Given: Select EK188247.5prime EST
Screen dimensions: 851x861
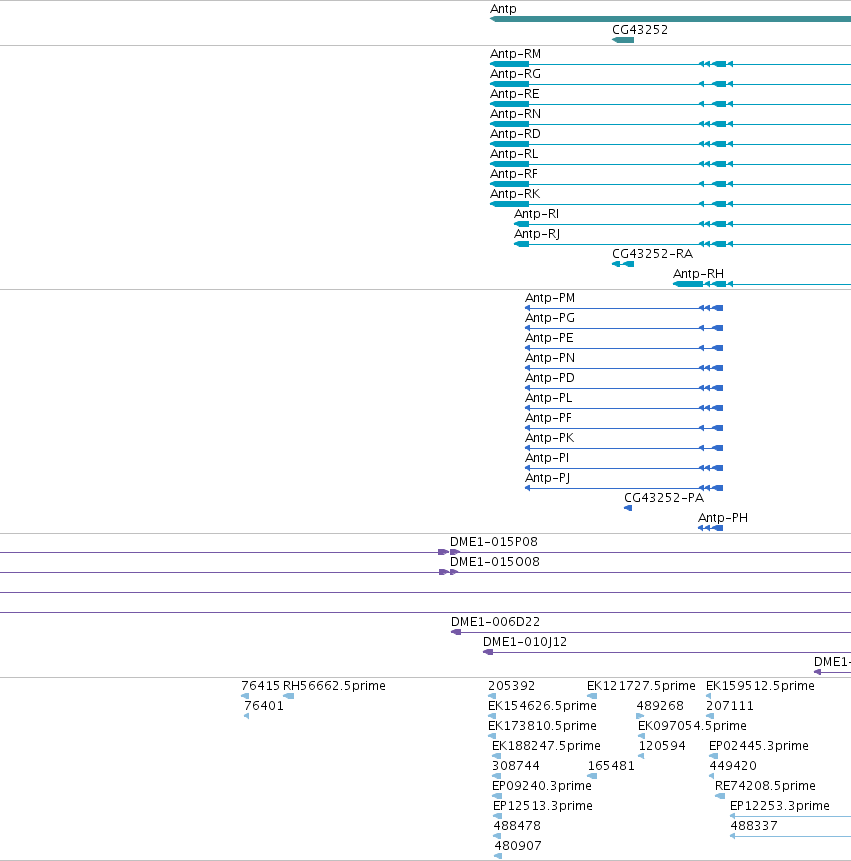Looking at the screenshot, I should coord(546,746).
